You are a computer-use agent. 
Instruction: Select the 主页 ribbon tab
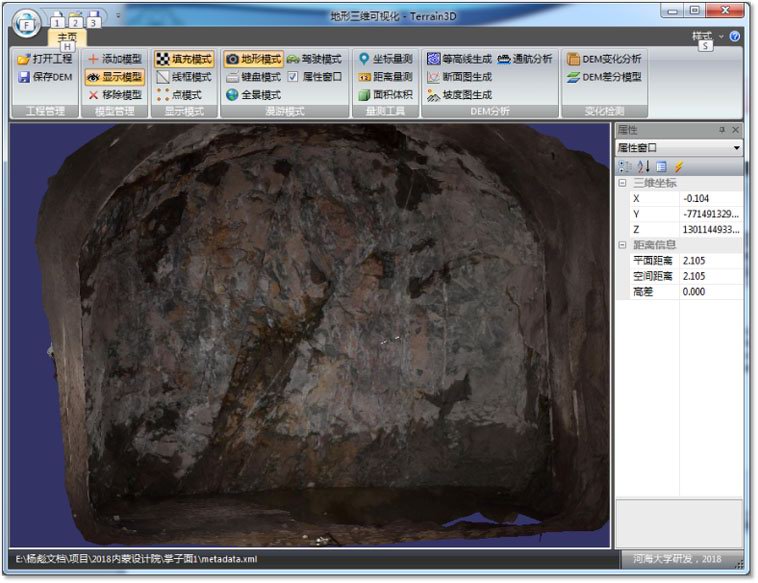(x=67, y=37)
